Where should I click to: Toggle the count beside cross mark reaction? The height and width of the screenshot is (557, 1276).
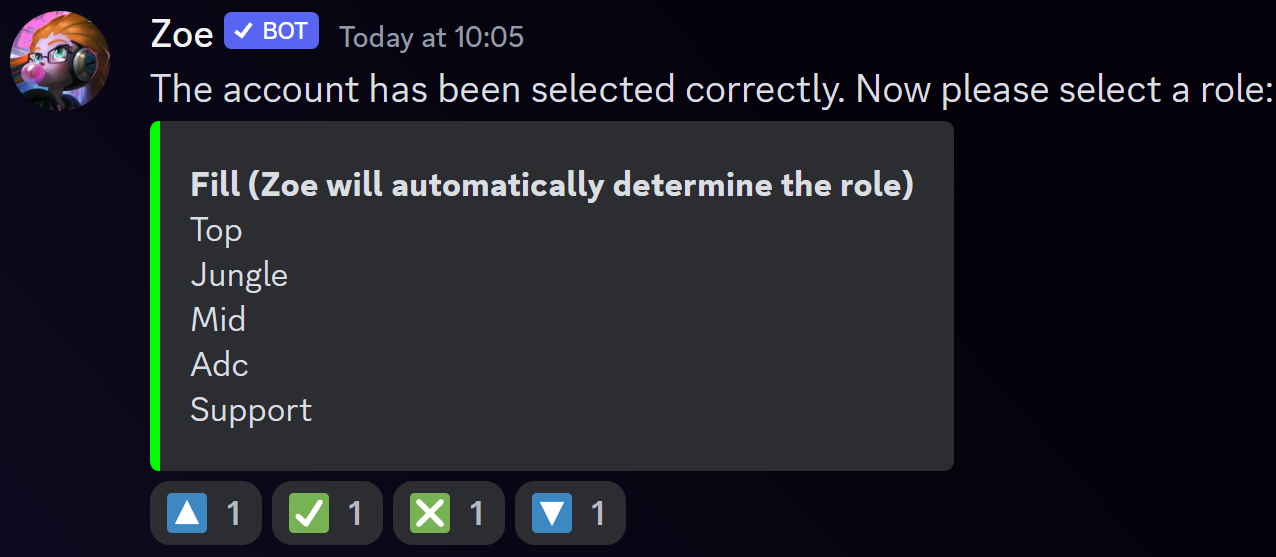476,514
